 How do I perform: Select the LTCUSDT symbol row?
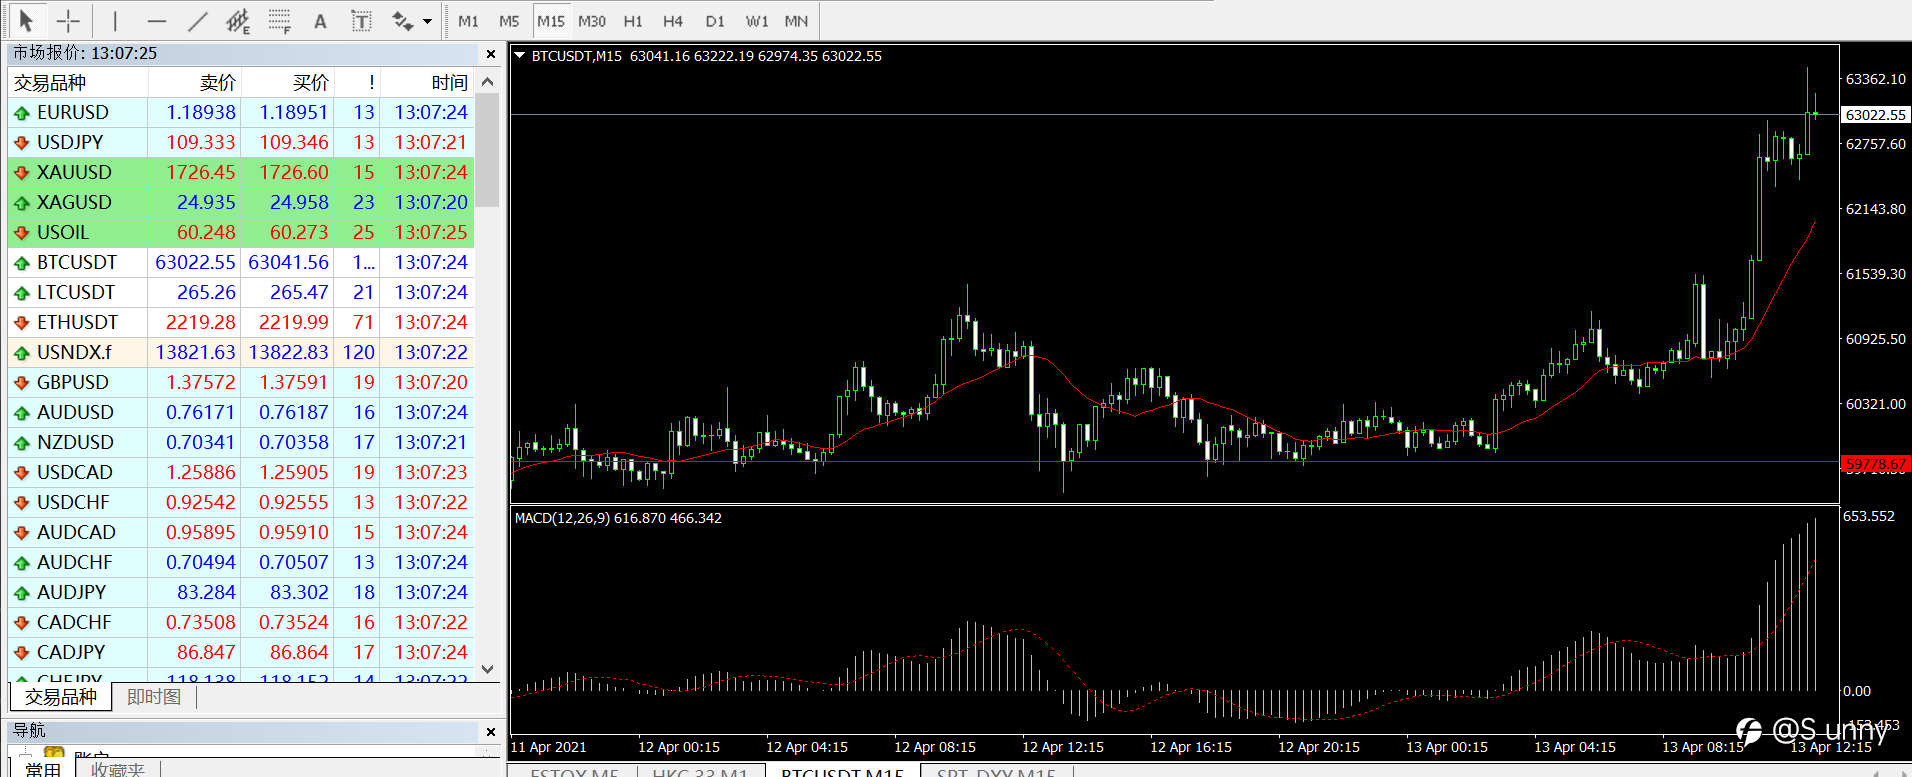pyautogui.click(x=241, y=293)
